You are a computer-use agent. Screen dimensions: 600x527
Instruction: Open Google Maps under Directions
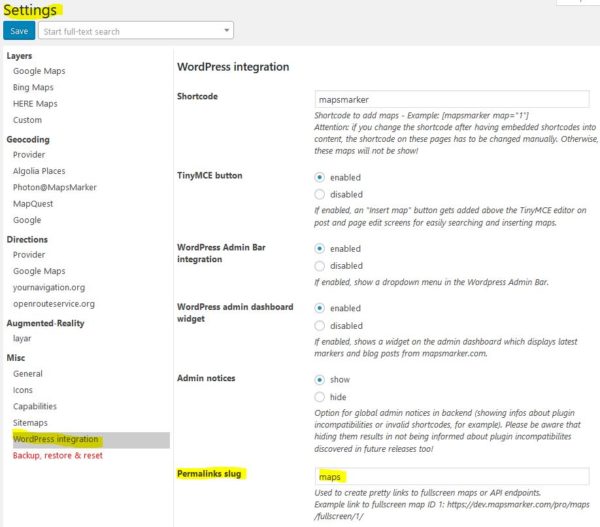(39, 271)
